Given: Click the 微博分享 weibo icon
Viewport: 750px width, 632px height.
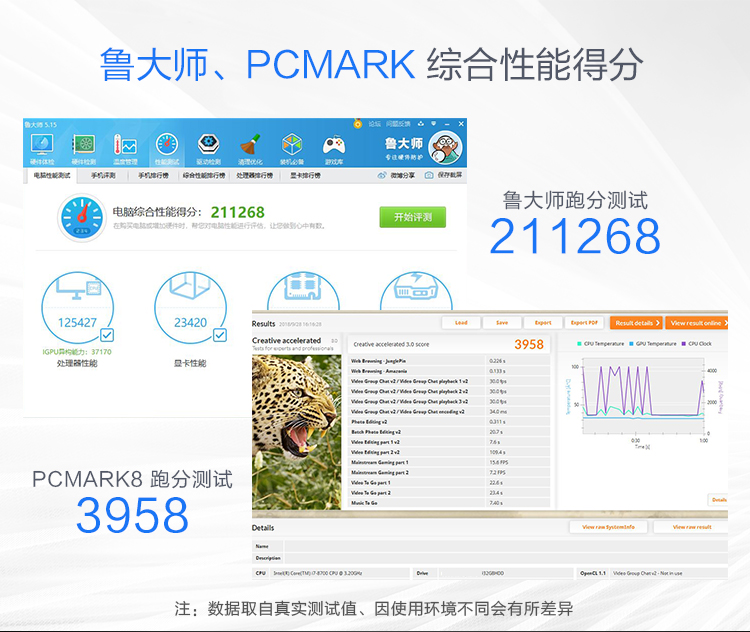Looking at the screenshot, I should (x=382, y=176).
